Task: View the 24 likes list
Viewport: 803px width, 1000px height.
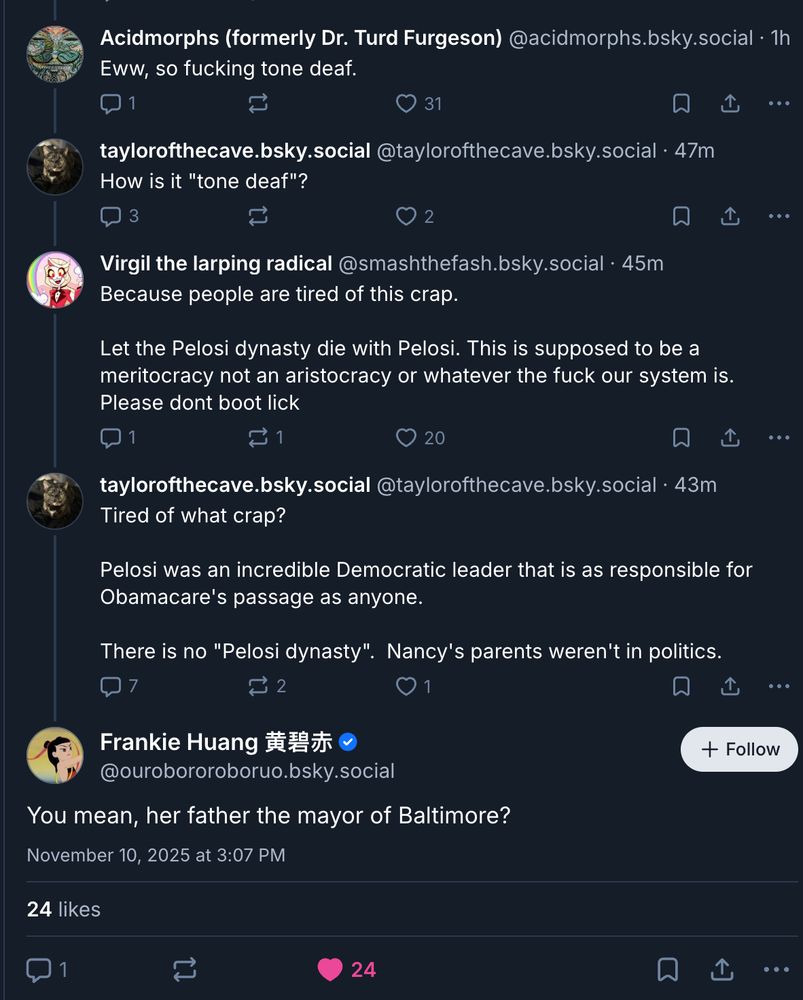Action: [x=64, y=909]
